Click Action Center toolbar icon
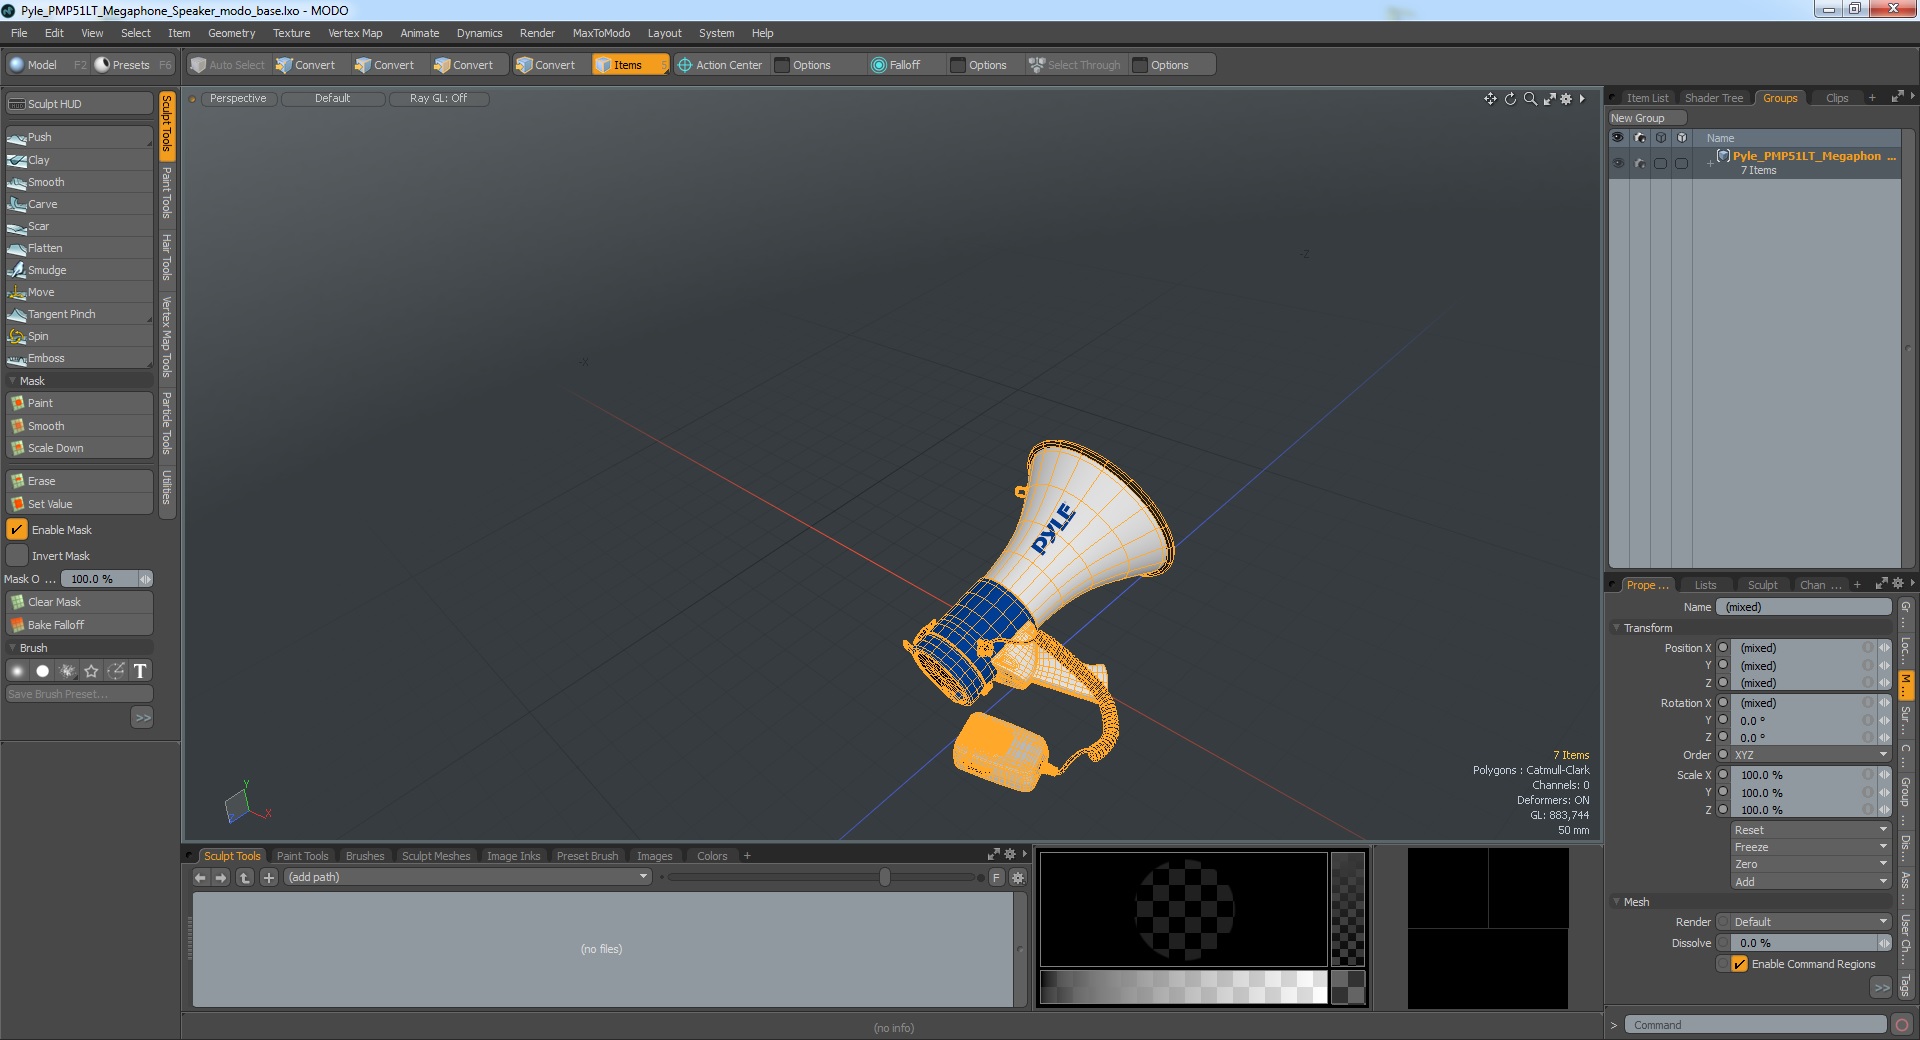1920x1040 pixels. point(685,65)
